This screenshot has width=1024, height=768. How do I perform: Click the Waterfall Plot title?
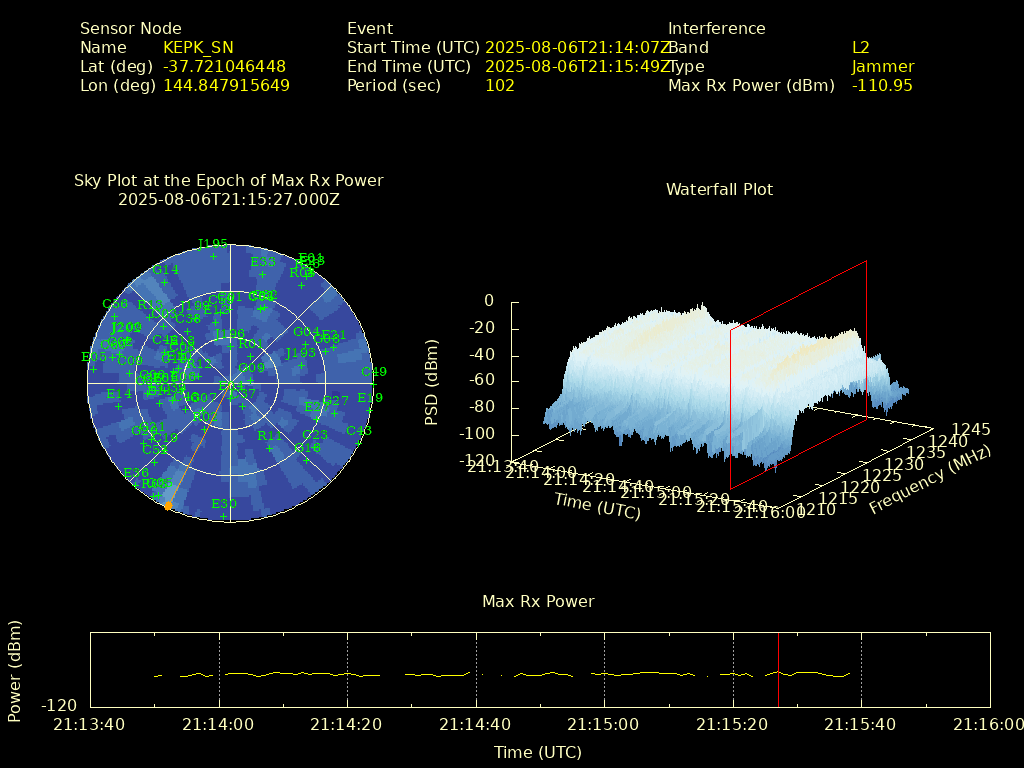pos(719,189)
